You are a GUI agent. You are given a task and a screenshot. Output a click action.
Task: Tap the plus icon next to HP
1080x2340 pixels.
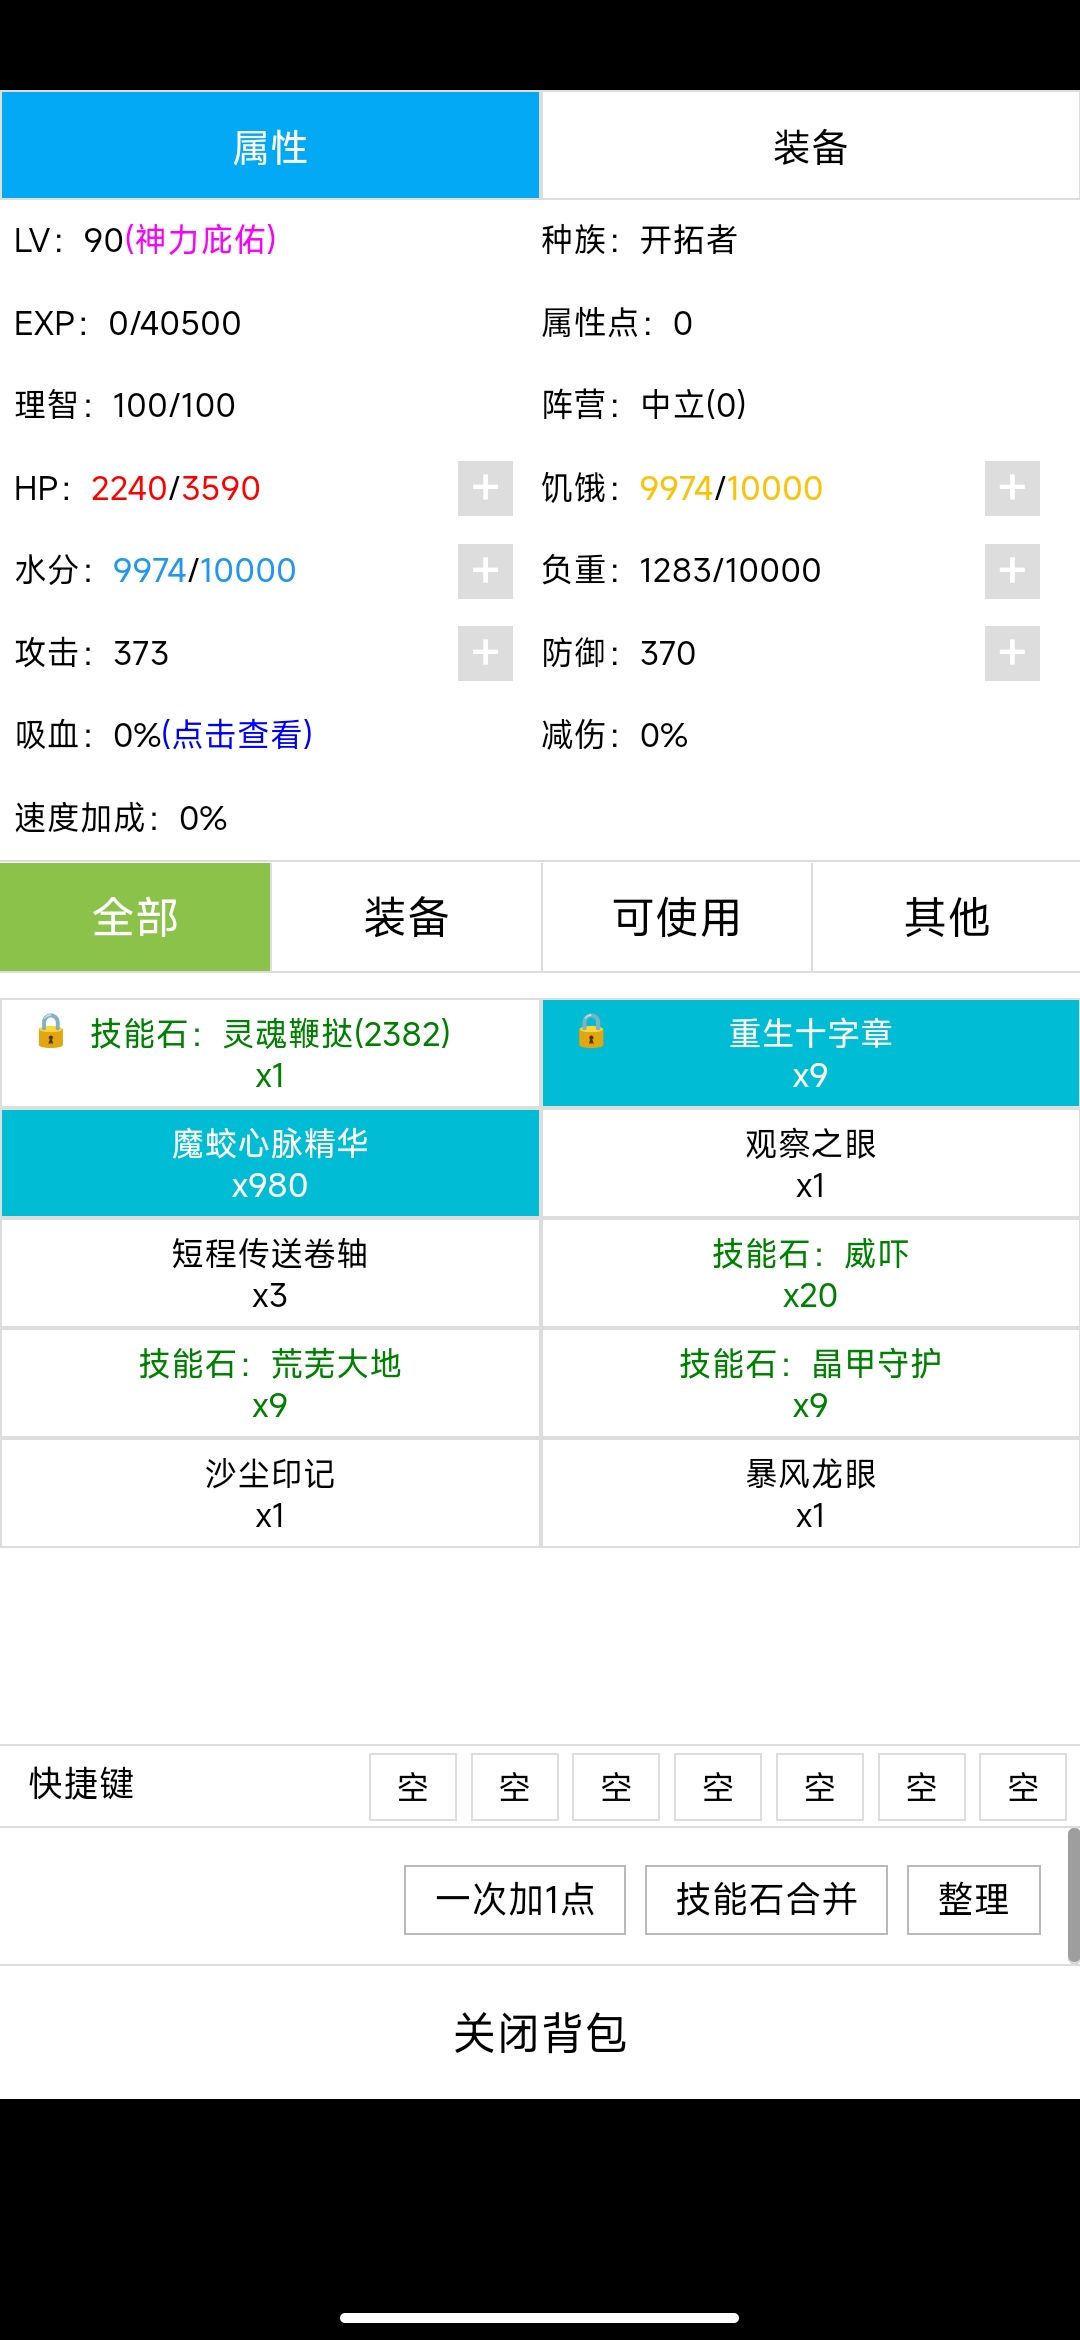click(x=485, y=488)
